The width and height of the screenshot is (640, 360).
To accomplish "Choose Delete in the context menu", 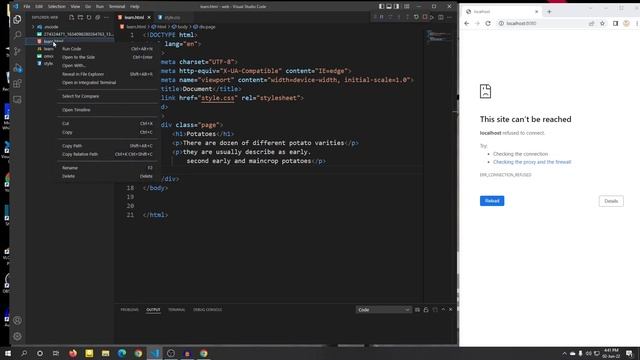I will coord(107,177).
